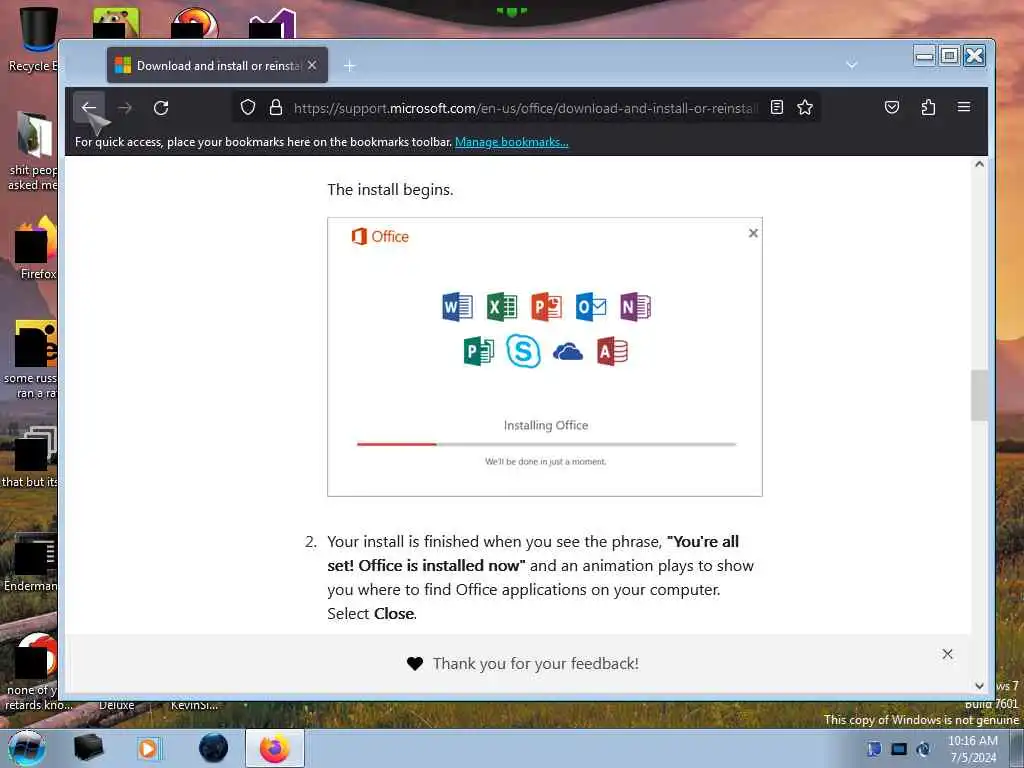The width and height of the screenshot is (1024, 768).
Task: Click the padlock site security icon
Action: point(276,107)
